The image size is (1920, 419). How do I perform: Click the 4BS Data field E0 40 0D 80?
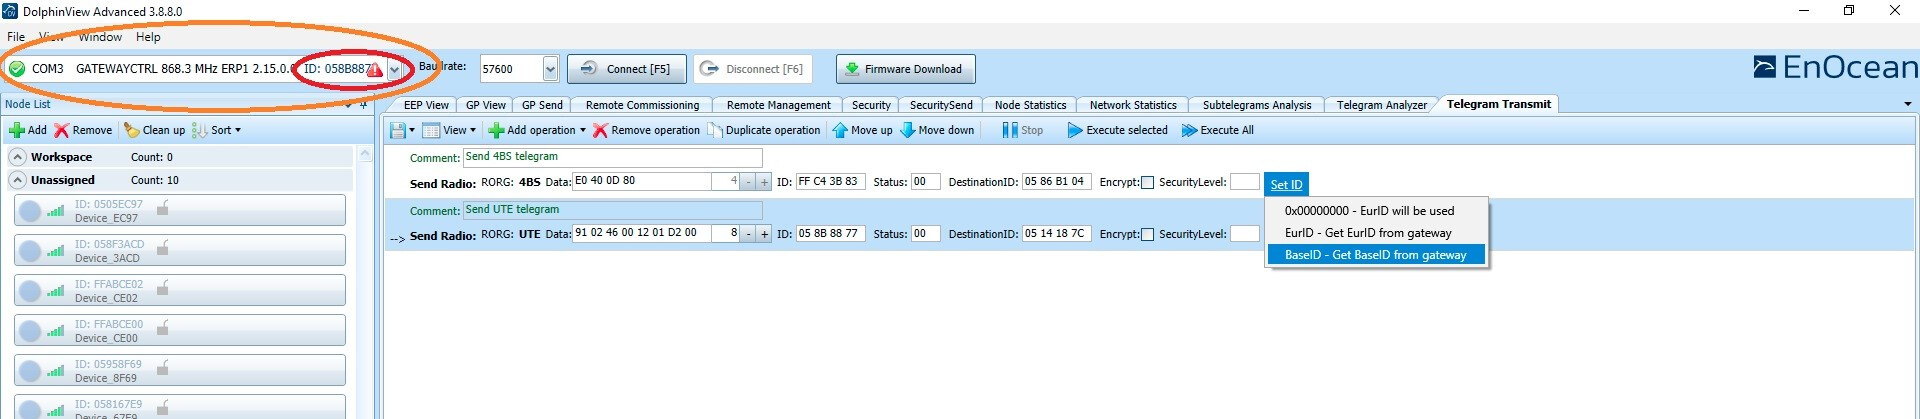pos(642,181)
